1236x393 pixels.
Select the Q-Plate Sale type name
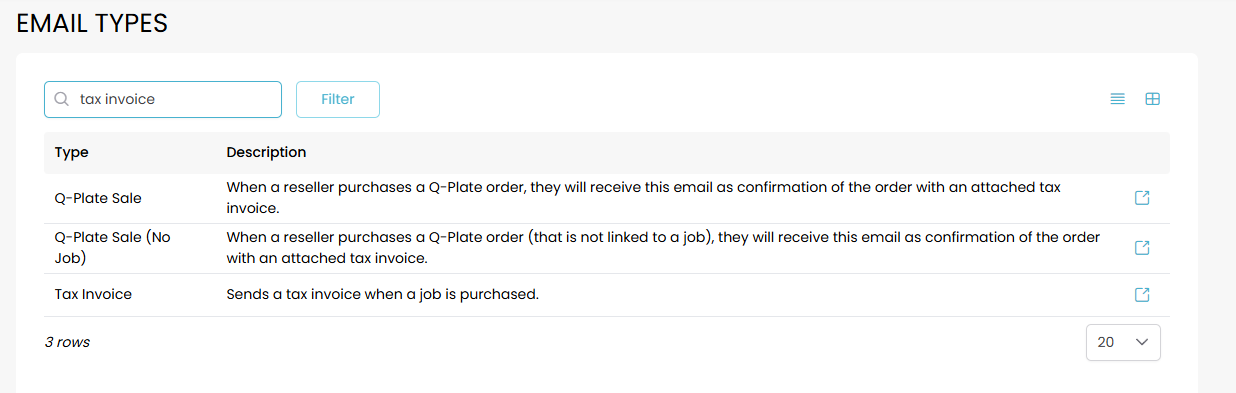tap(98, 198)
